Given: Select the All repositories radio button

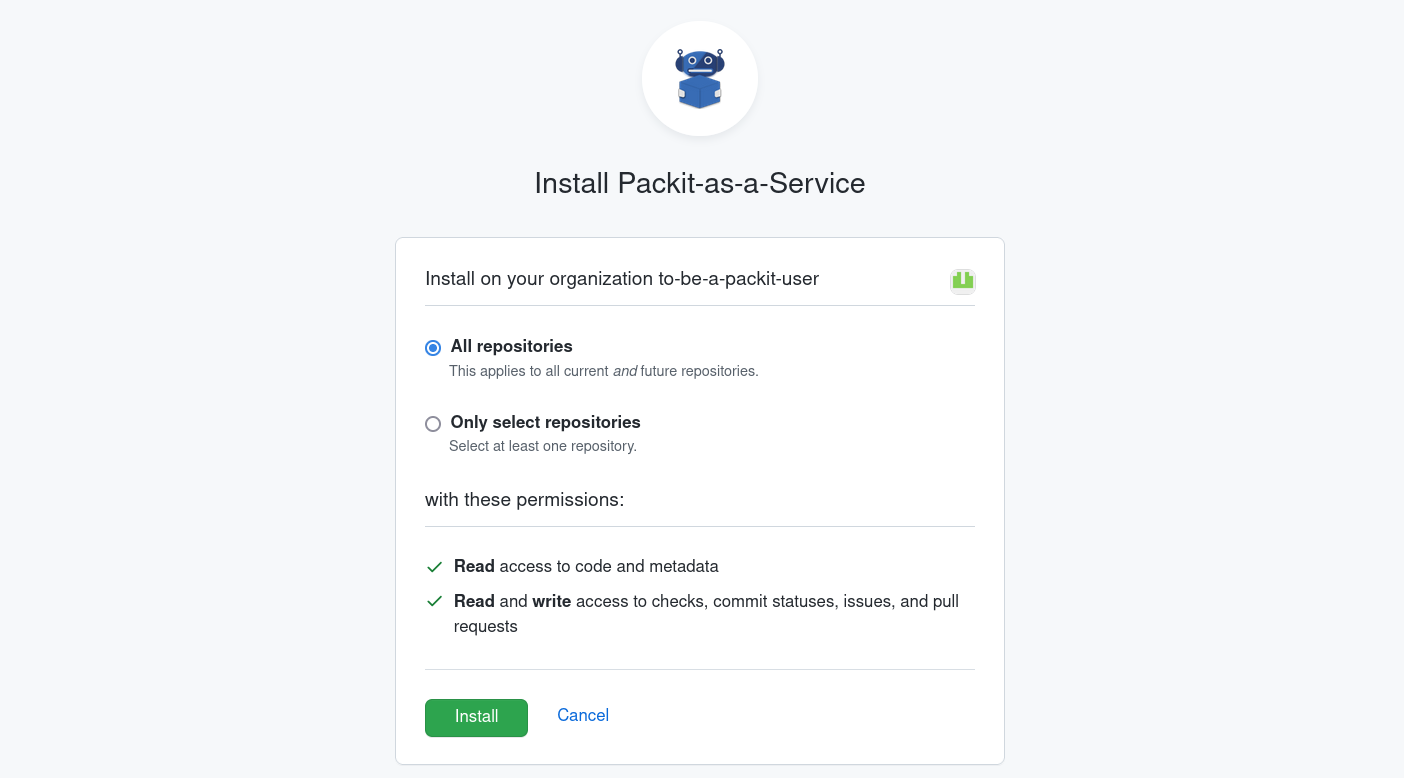Looking at the screenshot, I should (433, 348).
